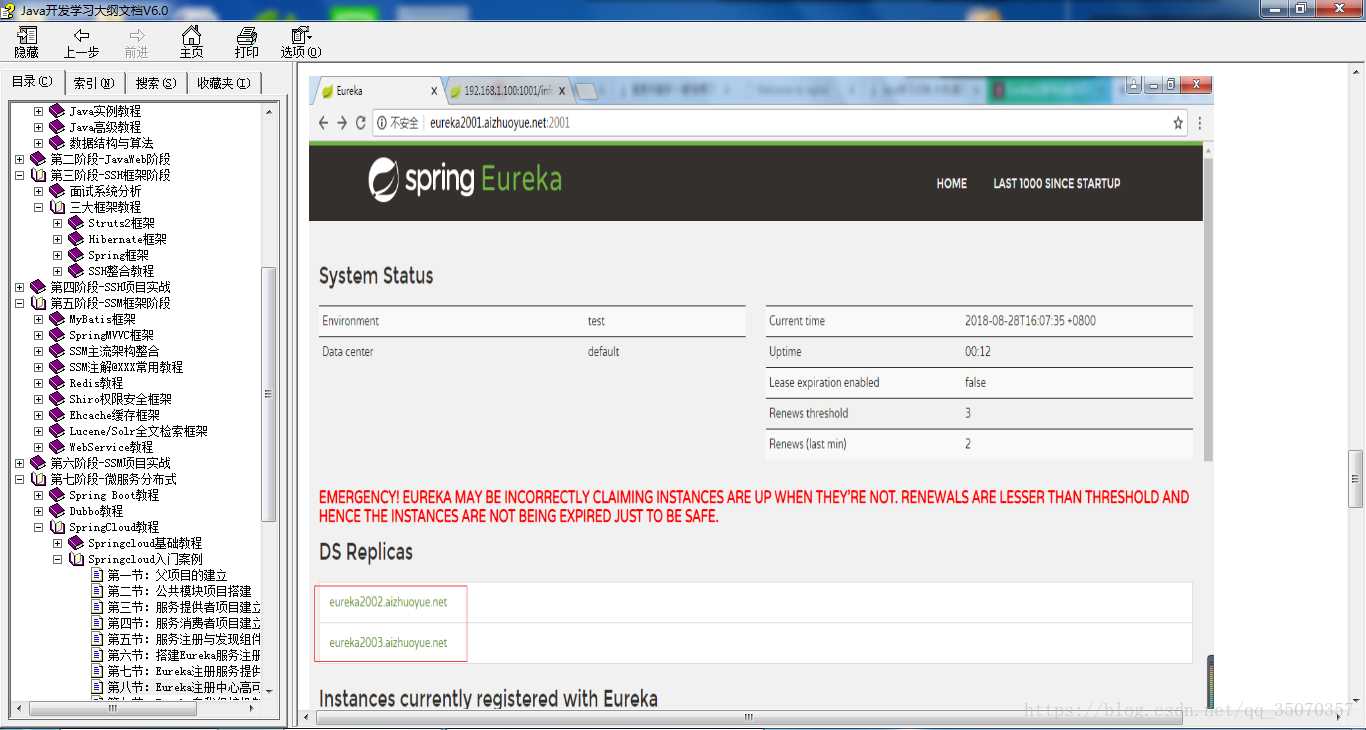Image resolution: width=1366 pixels, height=730 pixels.
Task: Click the browser reload icon
Action: (361, 123)
